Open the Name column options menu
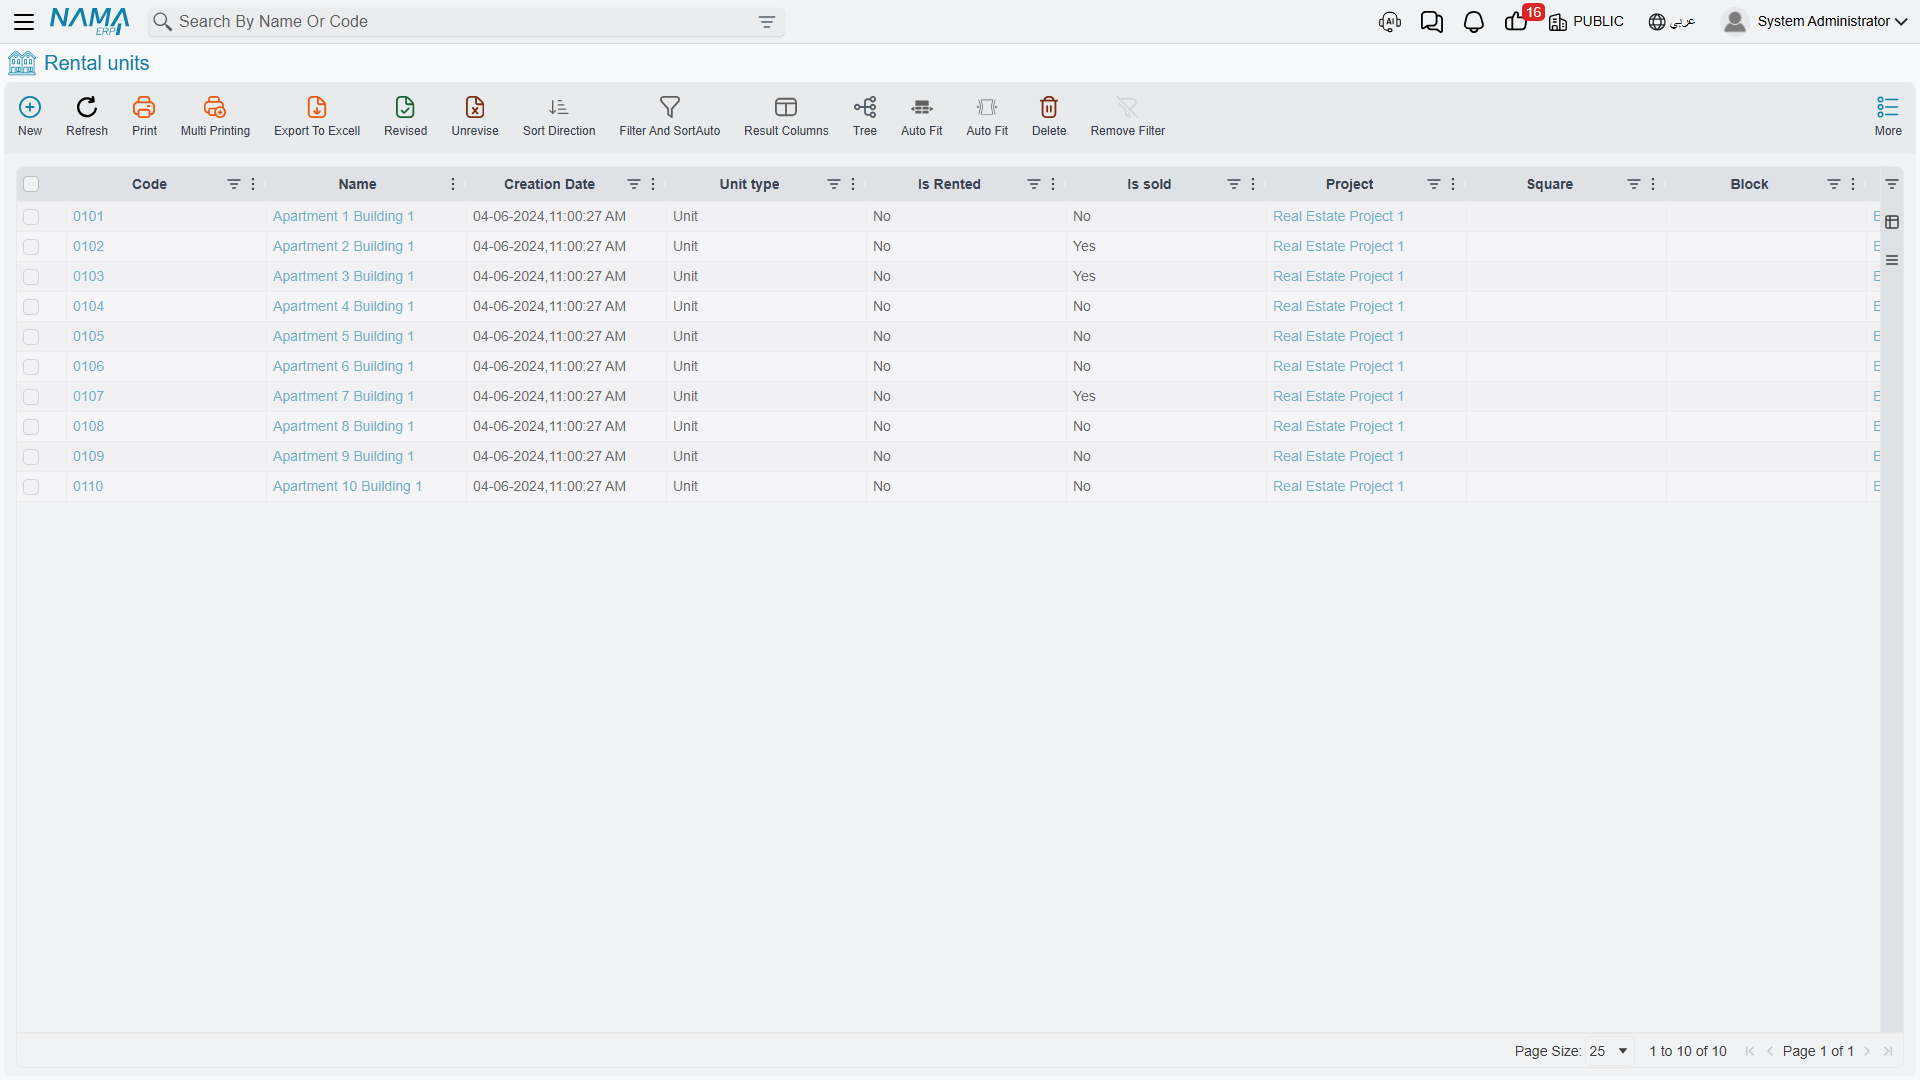The image size is (1920, 1080). coord(453,184)
